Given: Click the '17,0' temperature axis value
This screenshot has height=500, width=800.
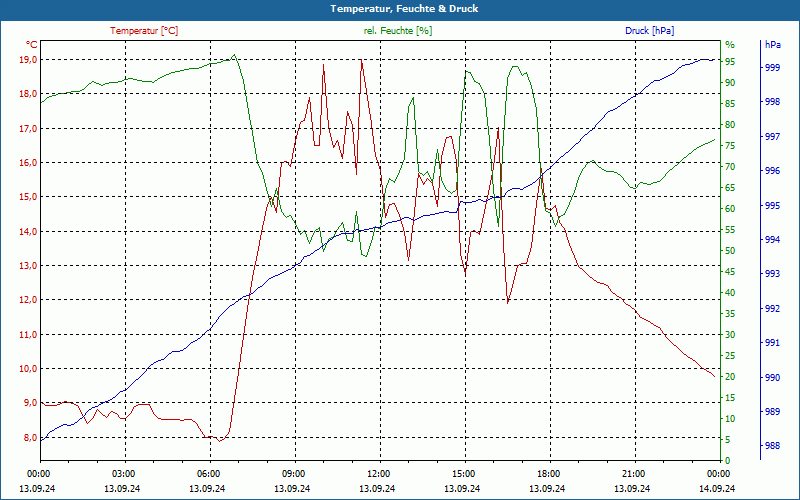Looking at the screenshot, I should [28, 129].
